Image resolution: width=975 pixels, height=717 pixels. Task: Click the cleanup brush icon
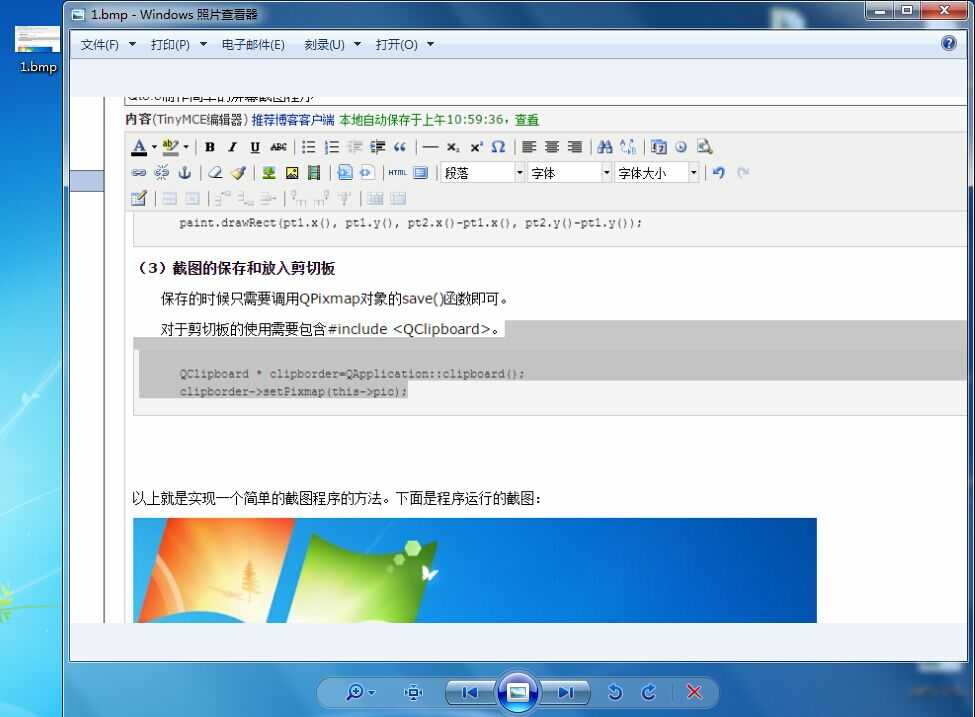coord(238,173)
